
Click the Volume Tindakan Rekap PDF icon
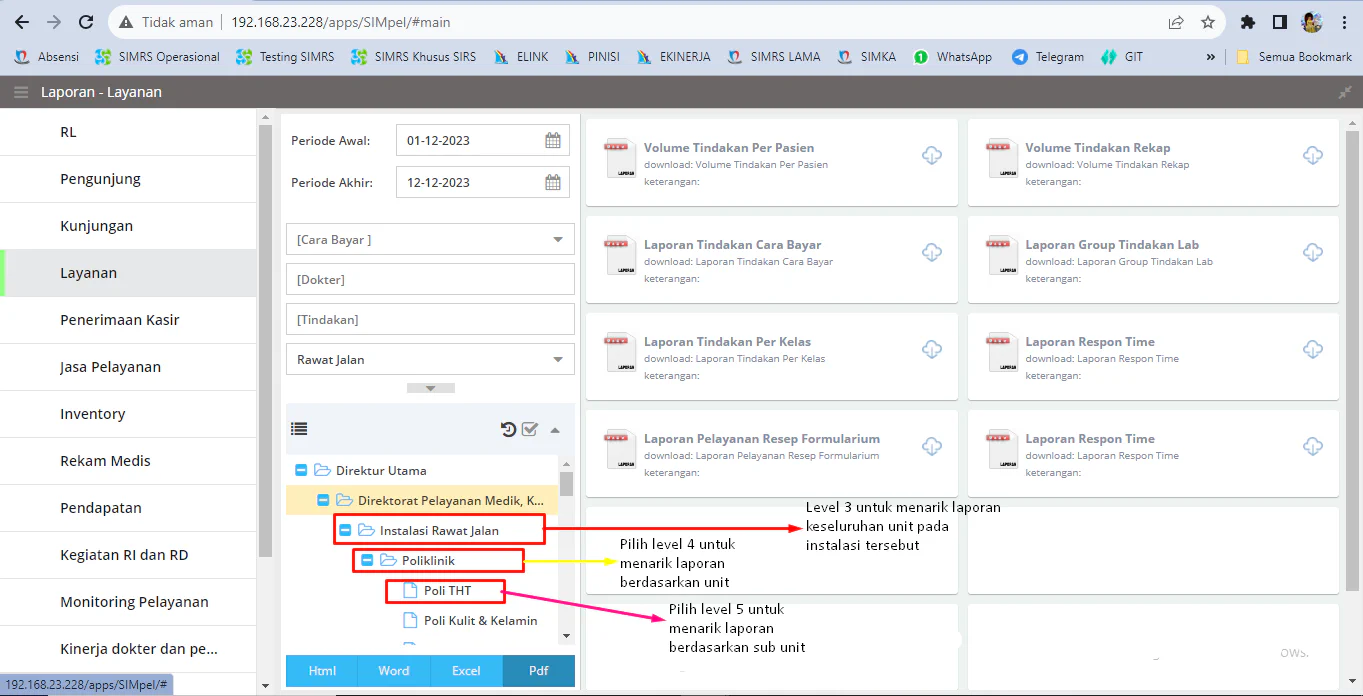pos(1001,159)
